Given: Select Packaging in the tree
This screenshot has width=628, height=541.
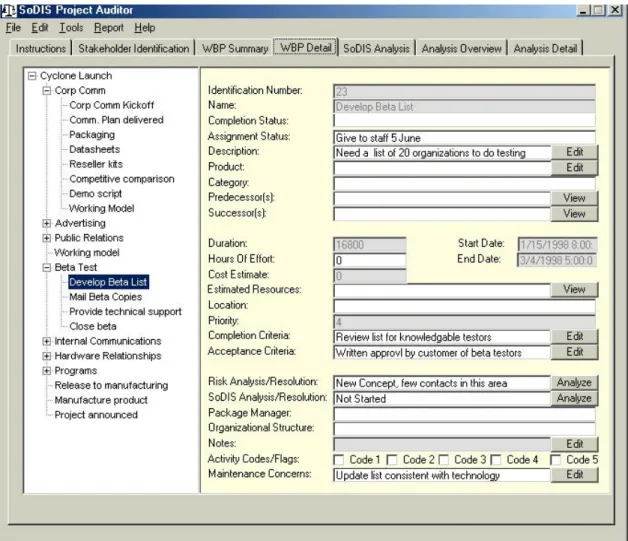Looking at the screenshot, I should tap(92, 135).
